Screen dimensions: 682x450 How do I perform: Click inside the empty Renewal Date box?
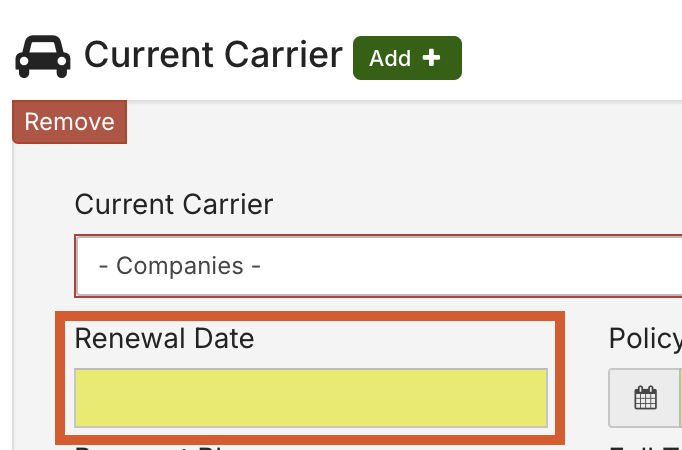[x=310, y=398]
